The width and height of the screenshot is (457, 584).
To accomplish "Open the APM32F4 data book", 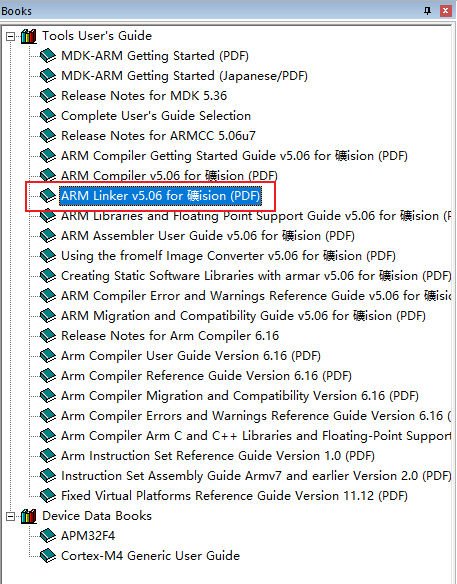I will click(88, 536).
